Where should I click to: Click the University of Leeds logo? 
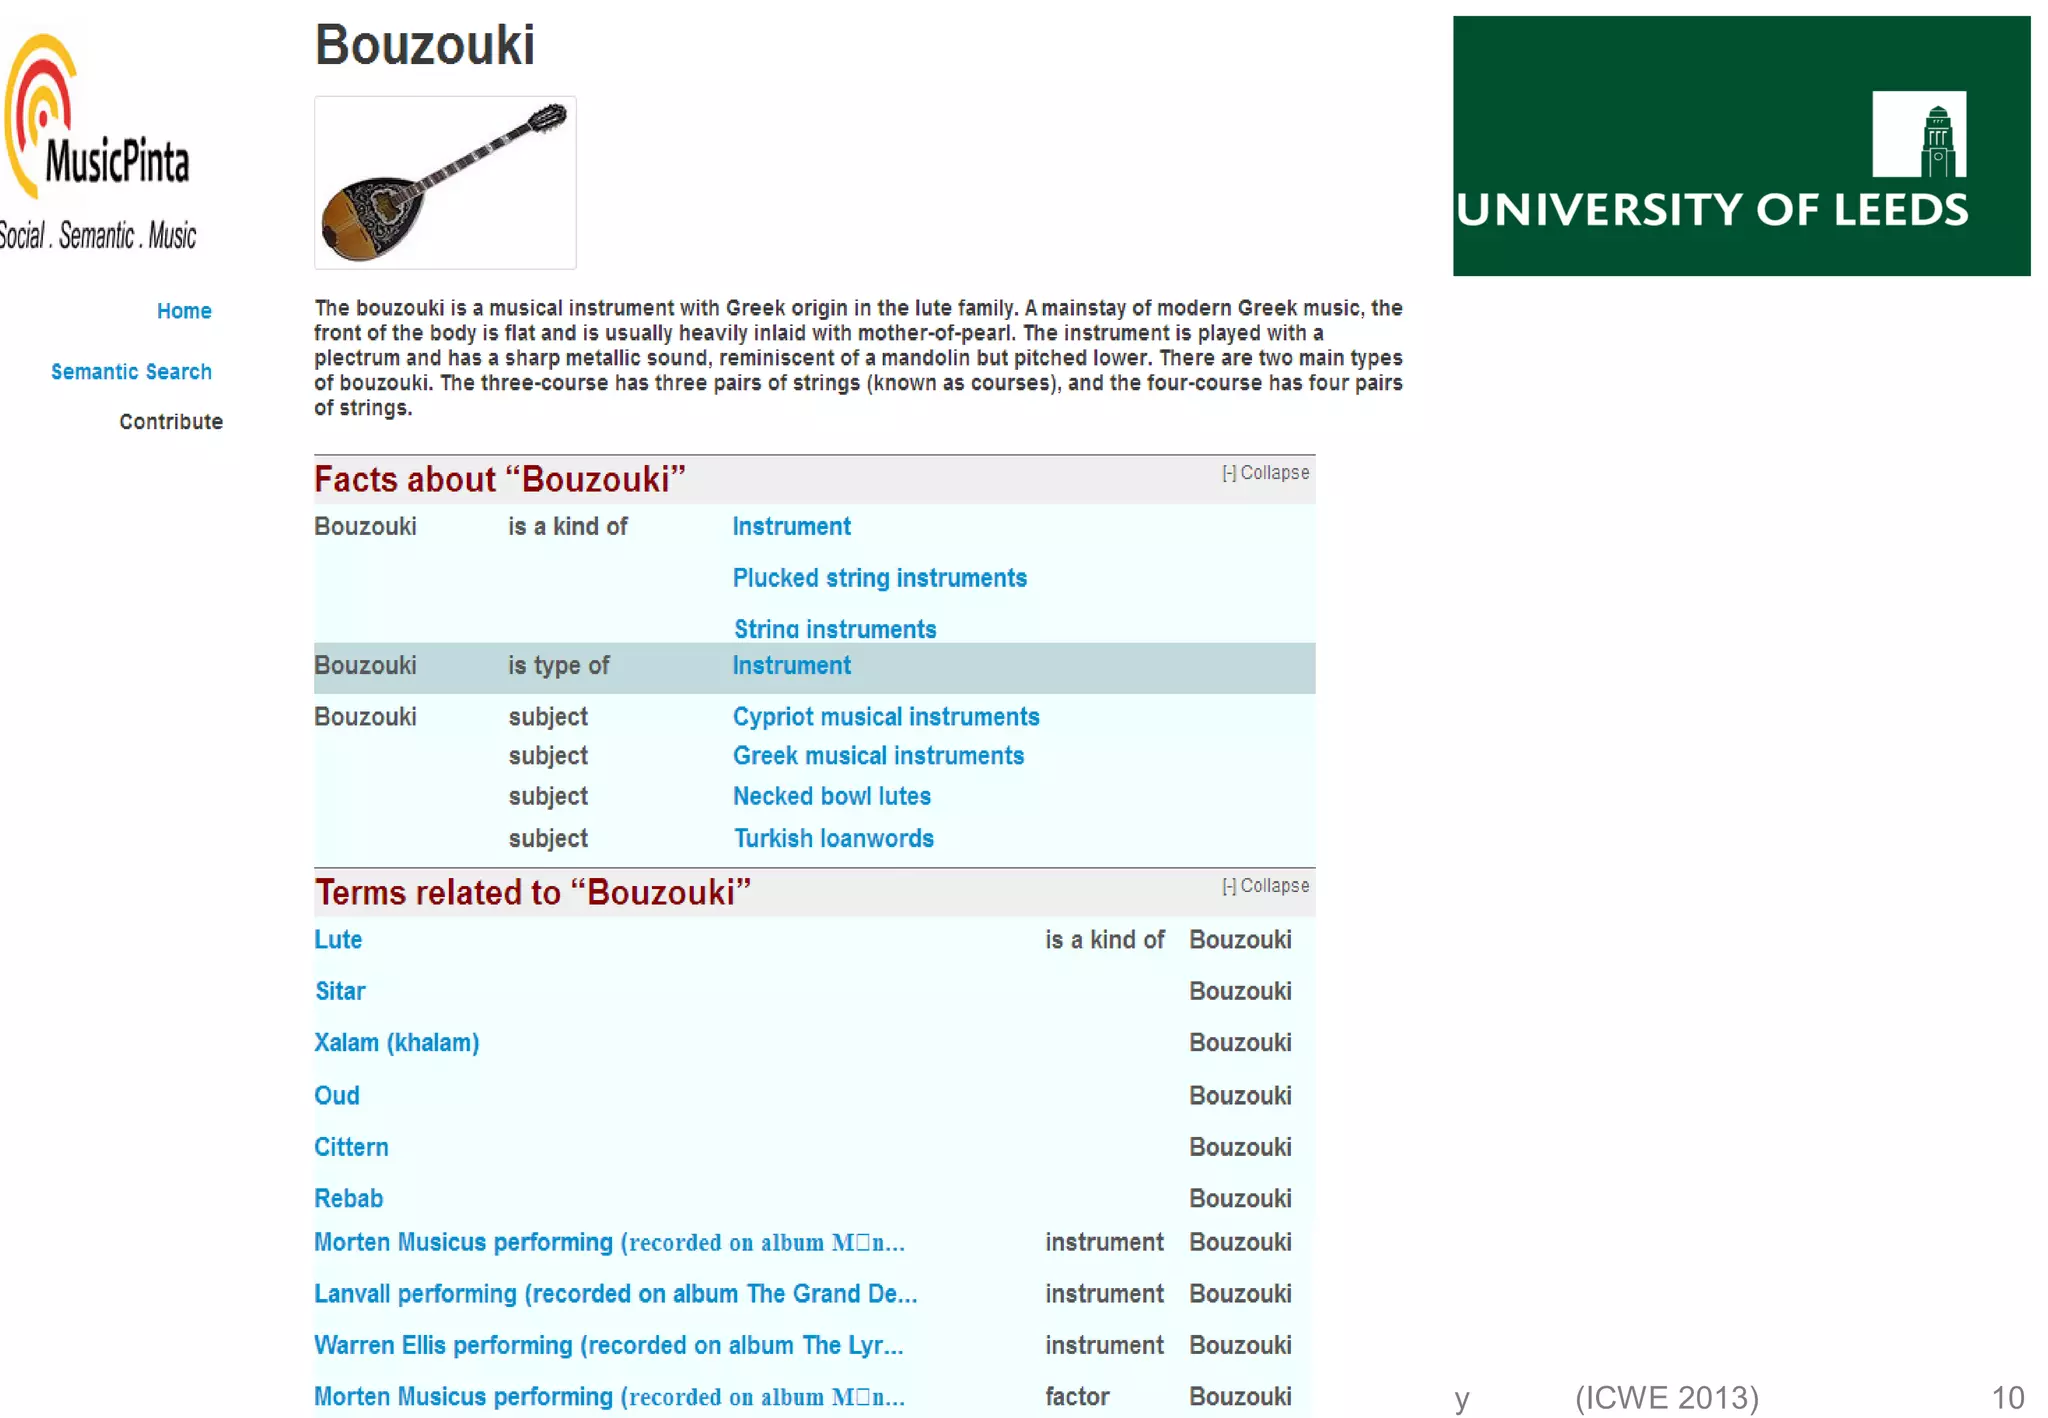(x=1740, y=146)
